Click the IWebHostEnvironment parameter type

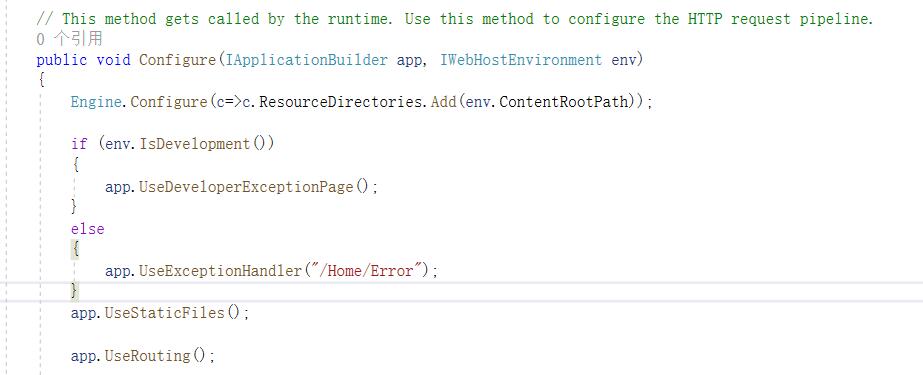point(521,60)
